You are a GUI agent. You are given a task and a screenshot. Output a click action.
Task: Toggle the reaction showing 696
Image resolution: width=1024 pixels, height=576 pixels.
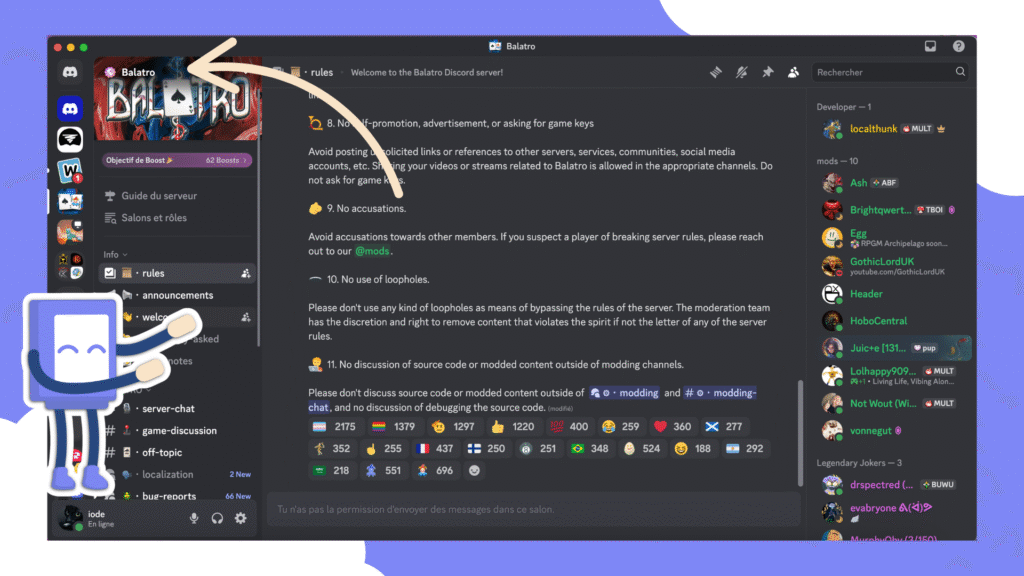tap(435, 470)
